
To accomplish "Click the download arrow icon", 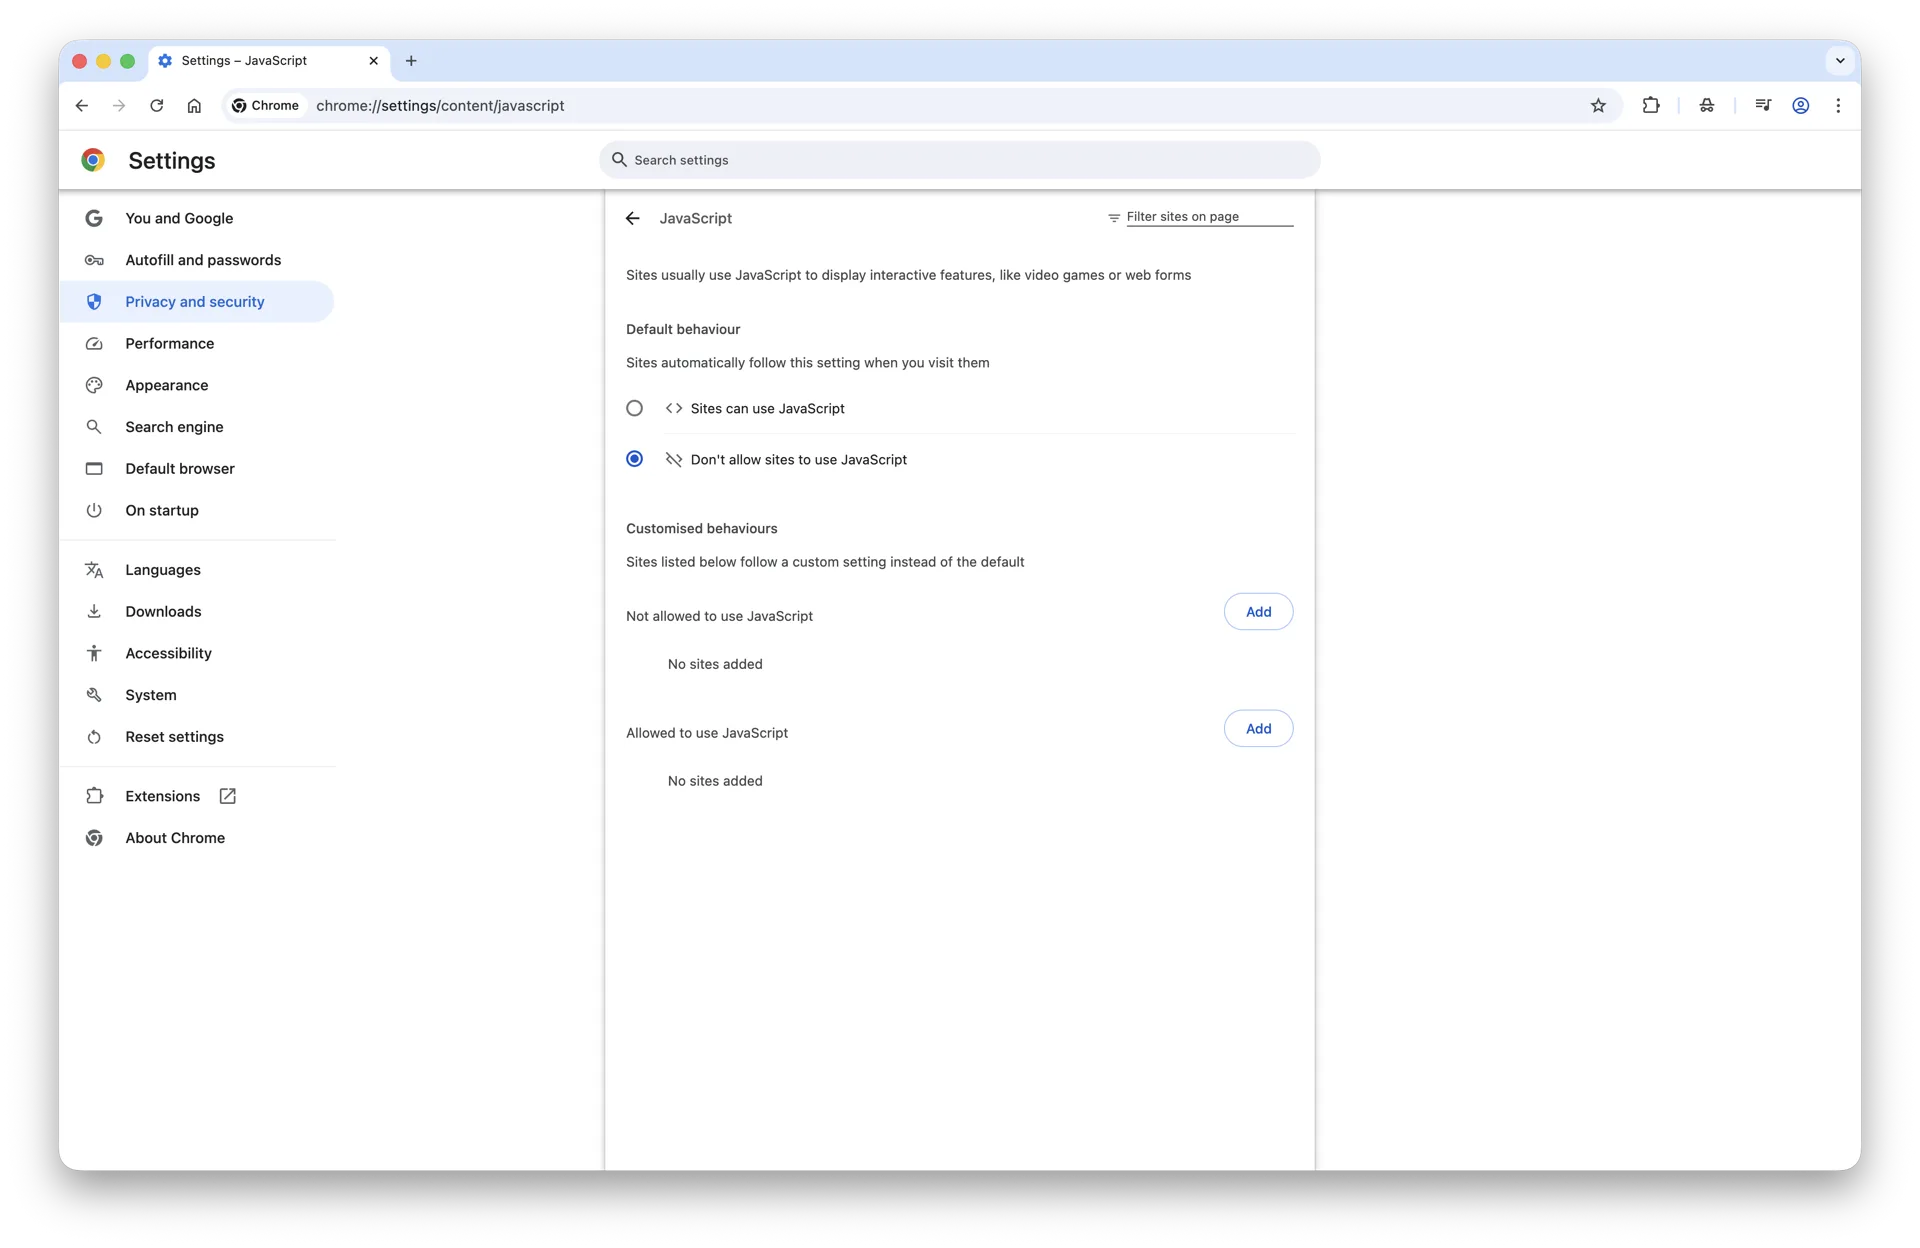I will tap(94, 611).
